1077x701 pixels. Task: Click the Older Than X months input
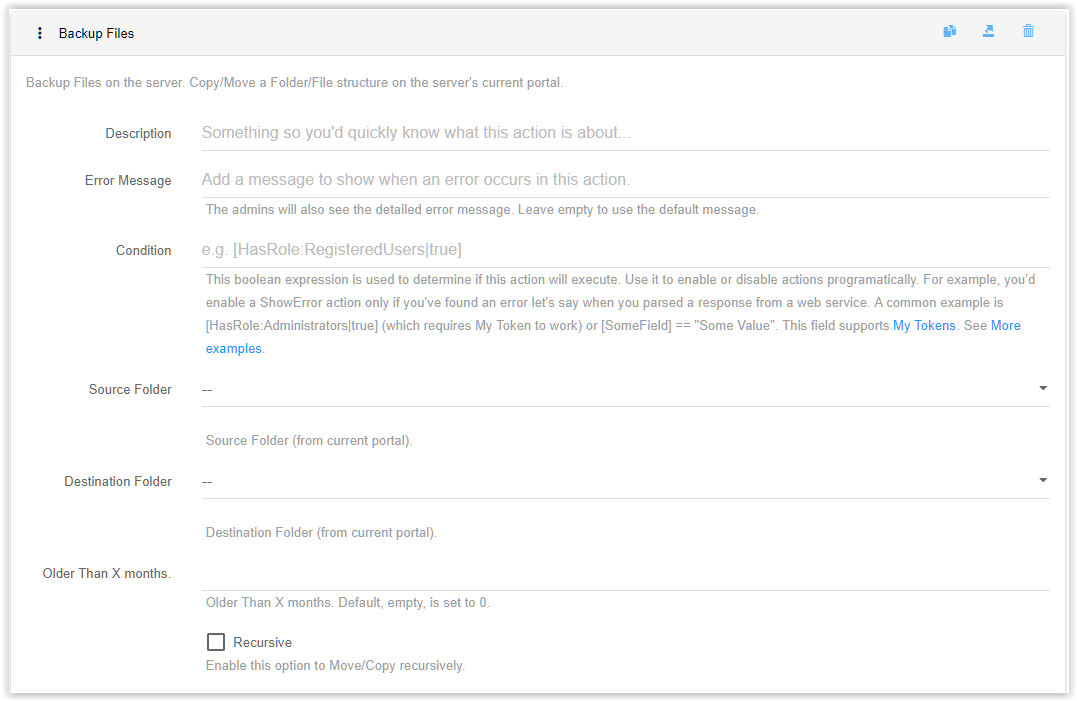click(x=625, y=574)
